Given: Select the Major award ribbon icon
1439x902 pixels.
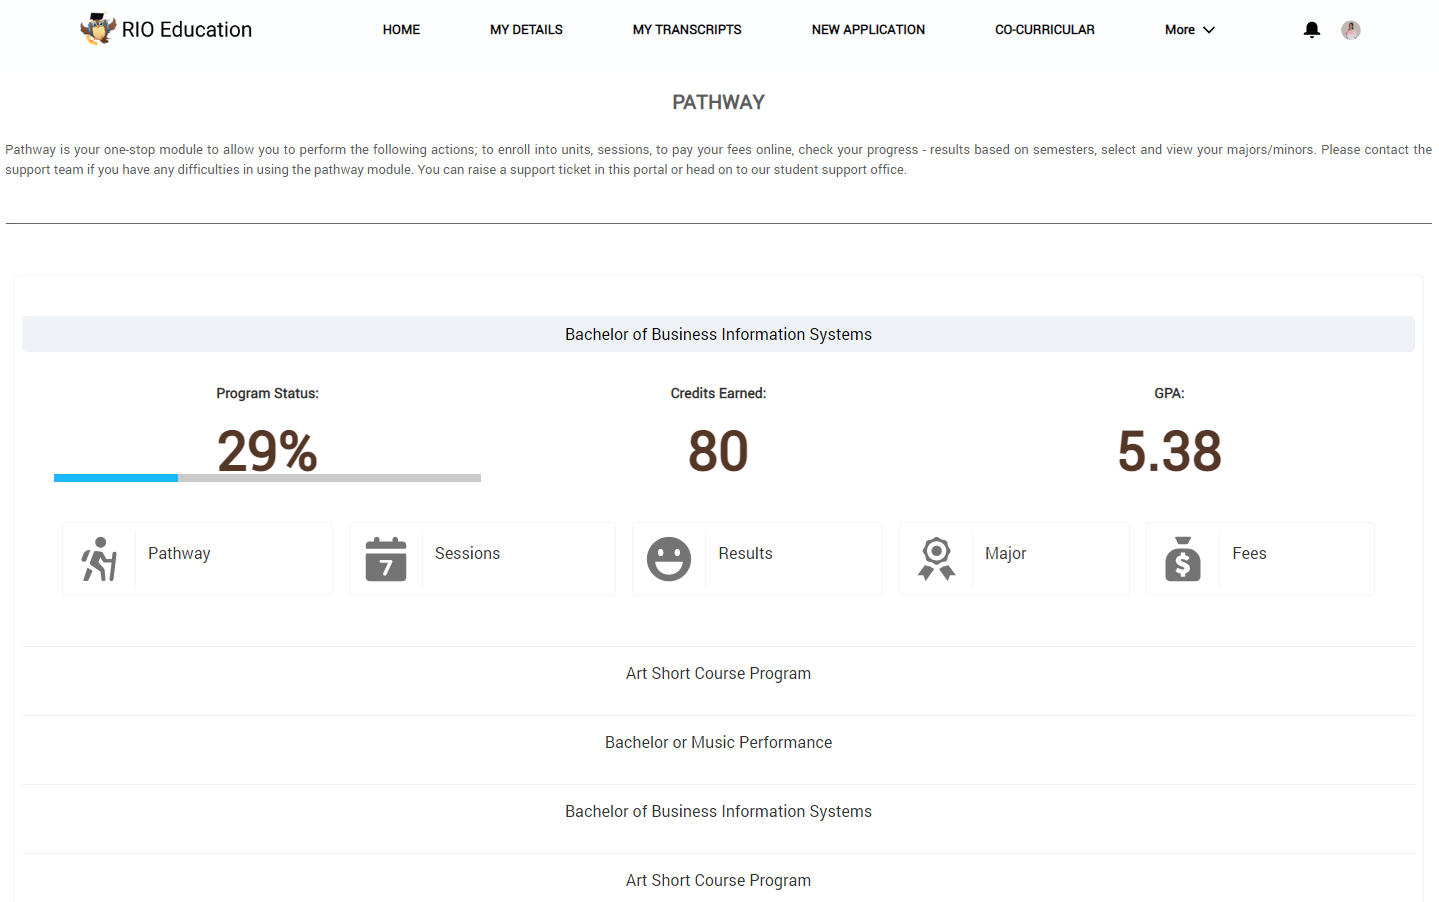Looking at the screenshot, I should tap(936, 559).
